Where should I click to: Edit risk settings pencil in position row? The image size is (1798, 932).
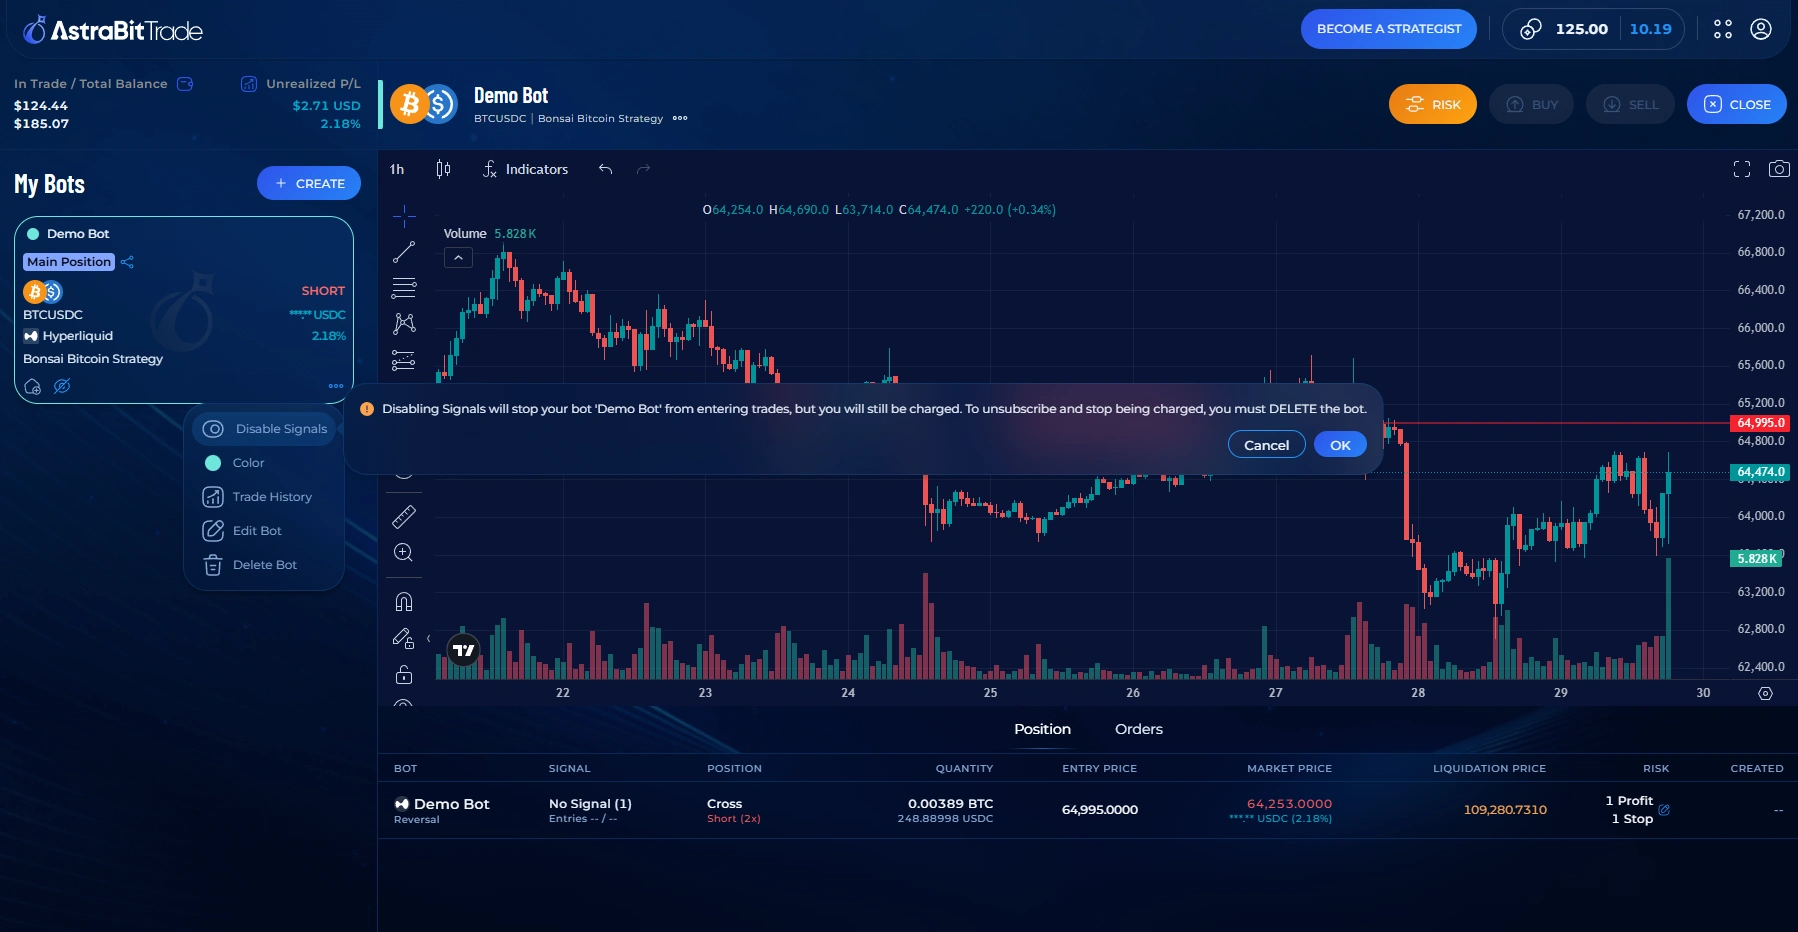click(x=1664, y=810)
